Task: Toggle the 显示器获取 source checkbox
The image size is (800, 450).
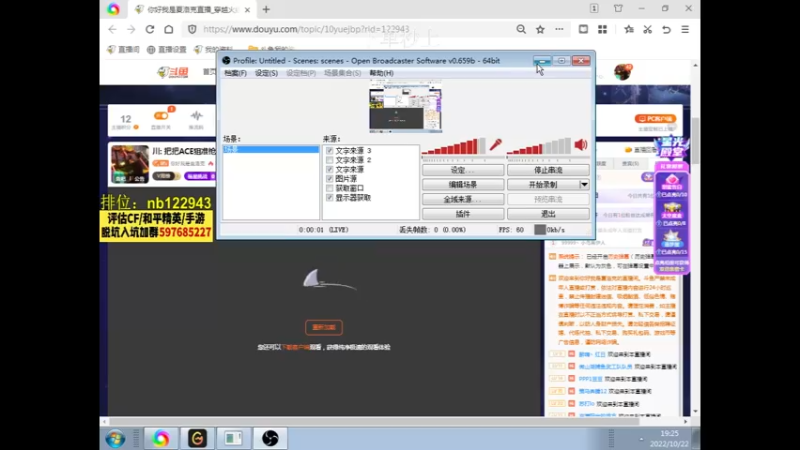Action: [330, 197]
